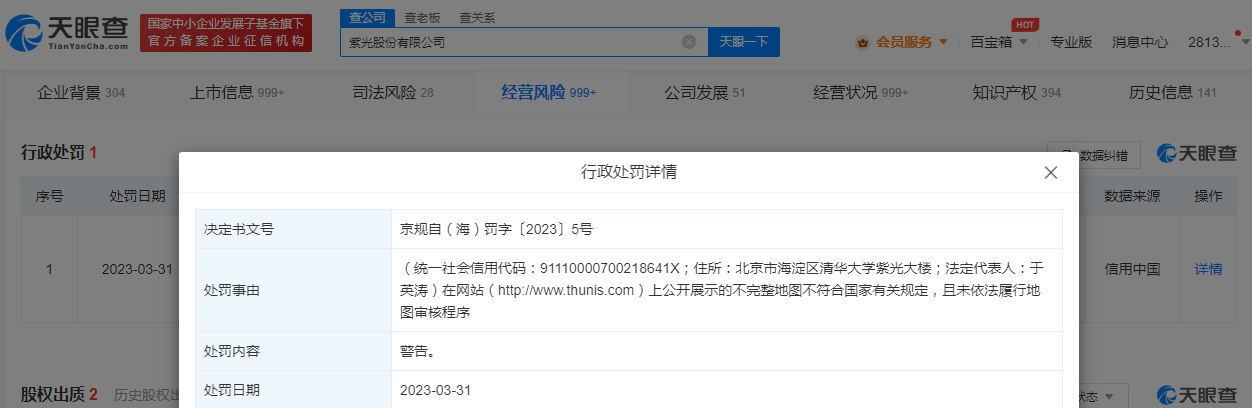Open the 专业版 link
This screenshot has width=1252, height=408.
pos(1071,42)
